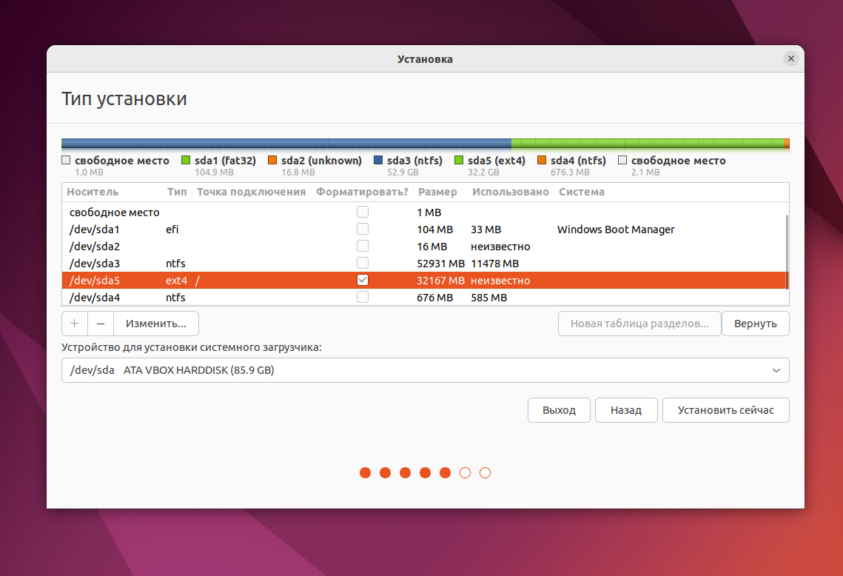Toggle the format checkbox for /dev/sda3
843x576 pixels.
pyautogui.click(x=363, y=263)
